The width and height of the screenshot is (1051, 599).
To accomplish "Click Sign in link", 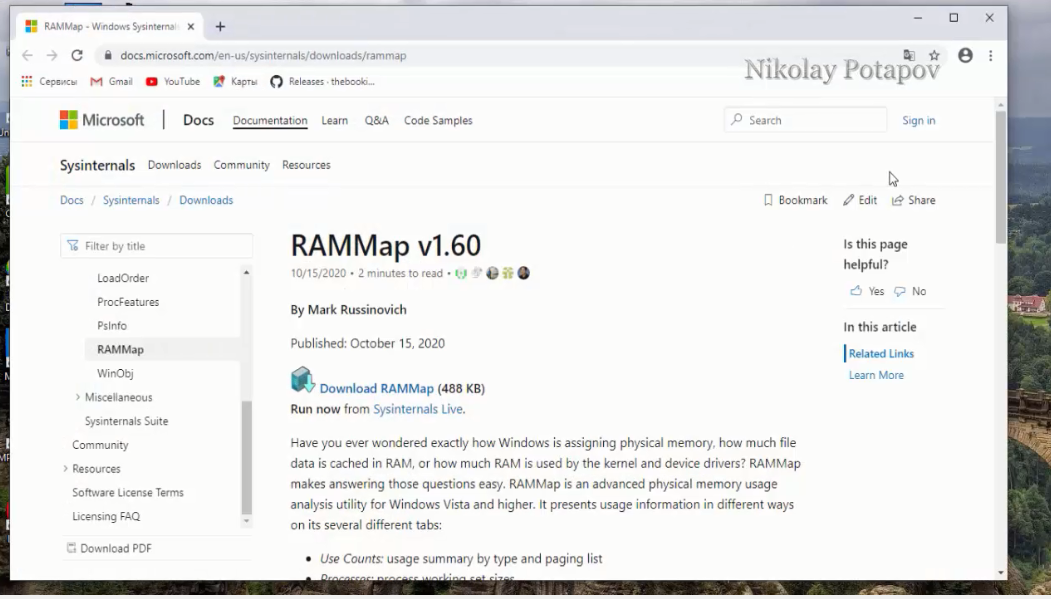I will click(x=919, y=121).
